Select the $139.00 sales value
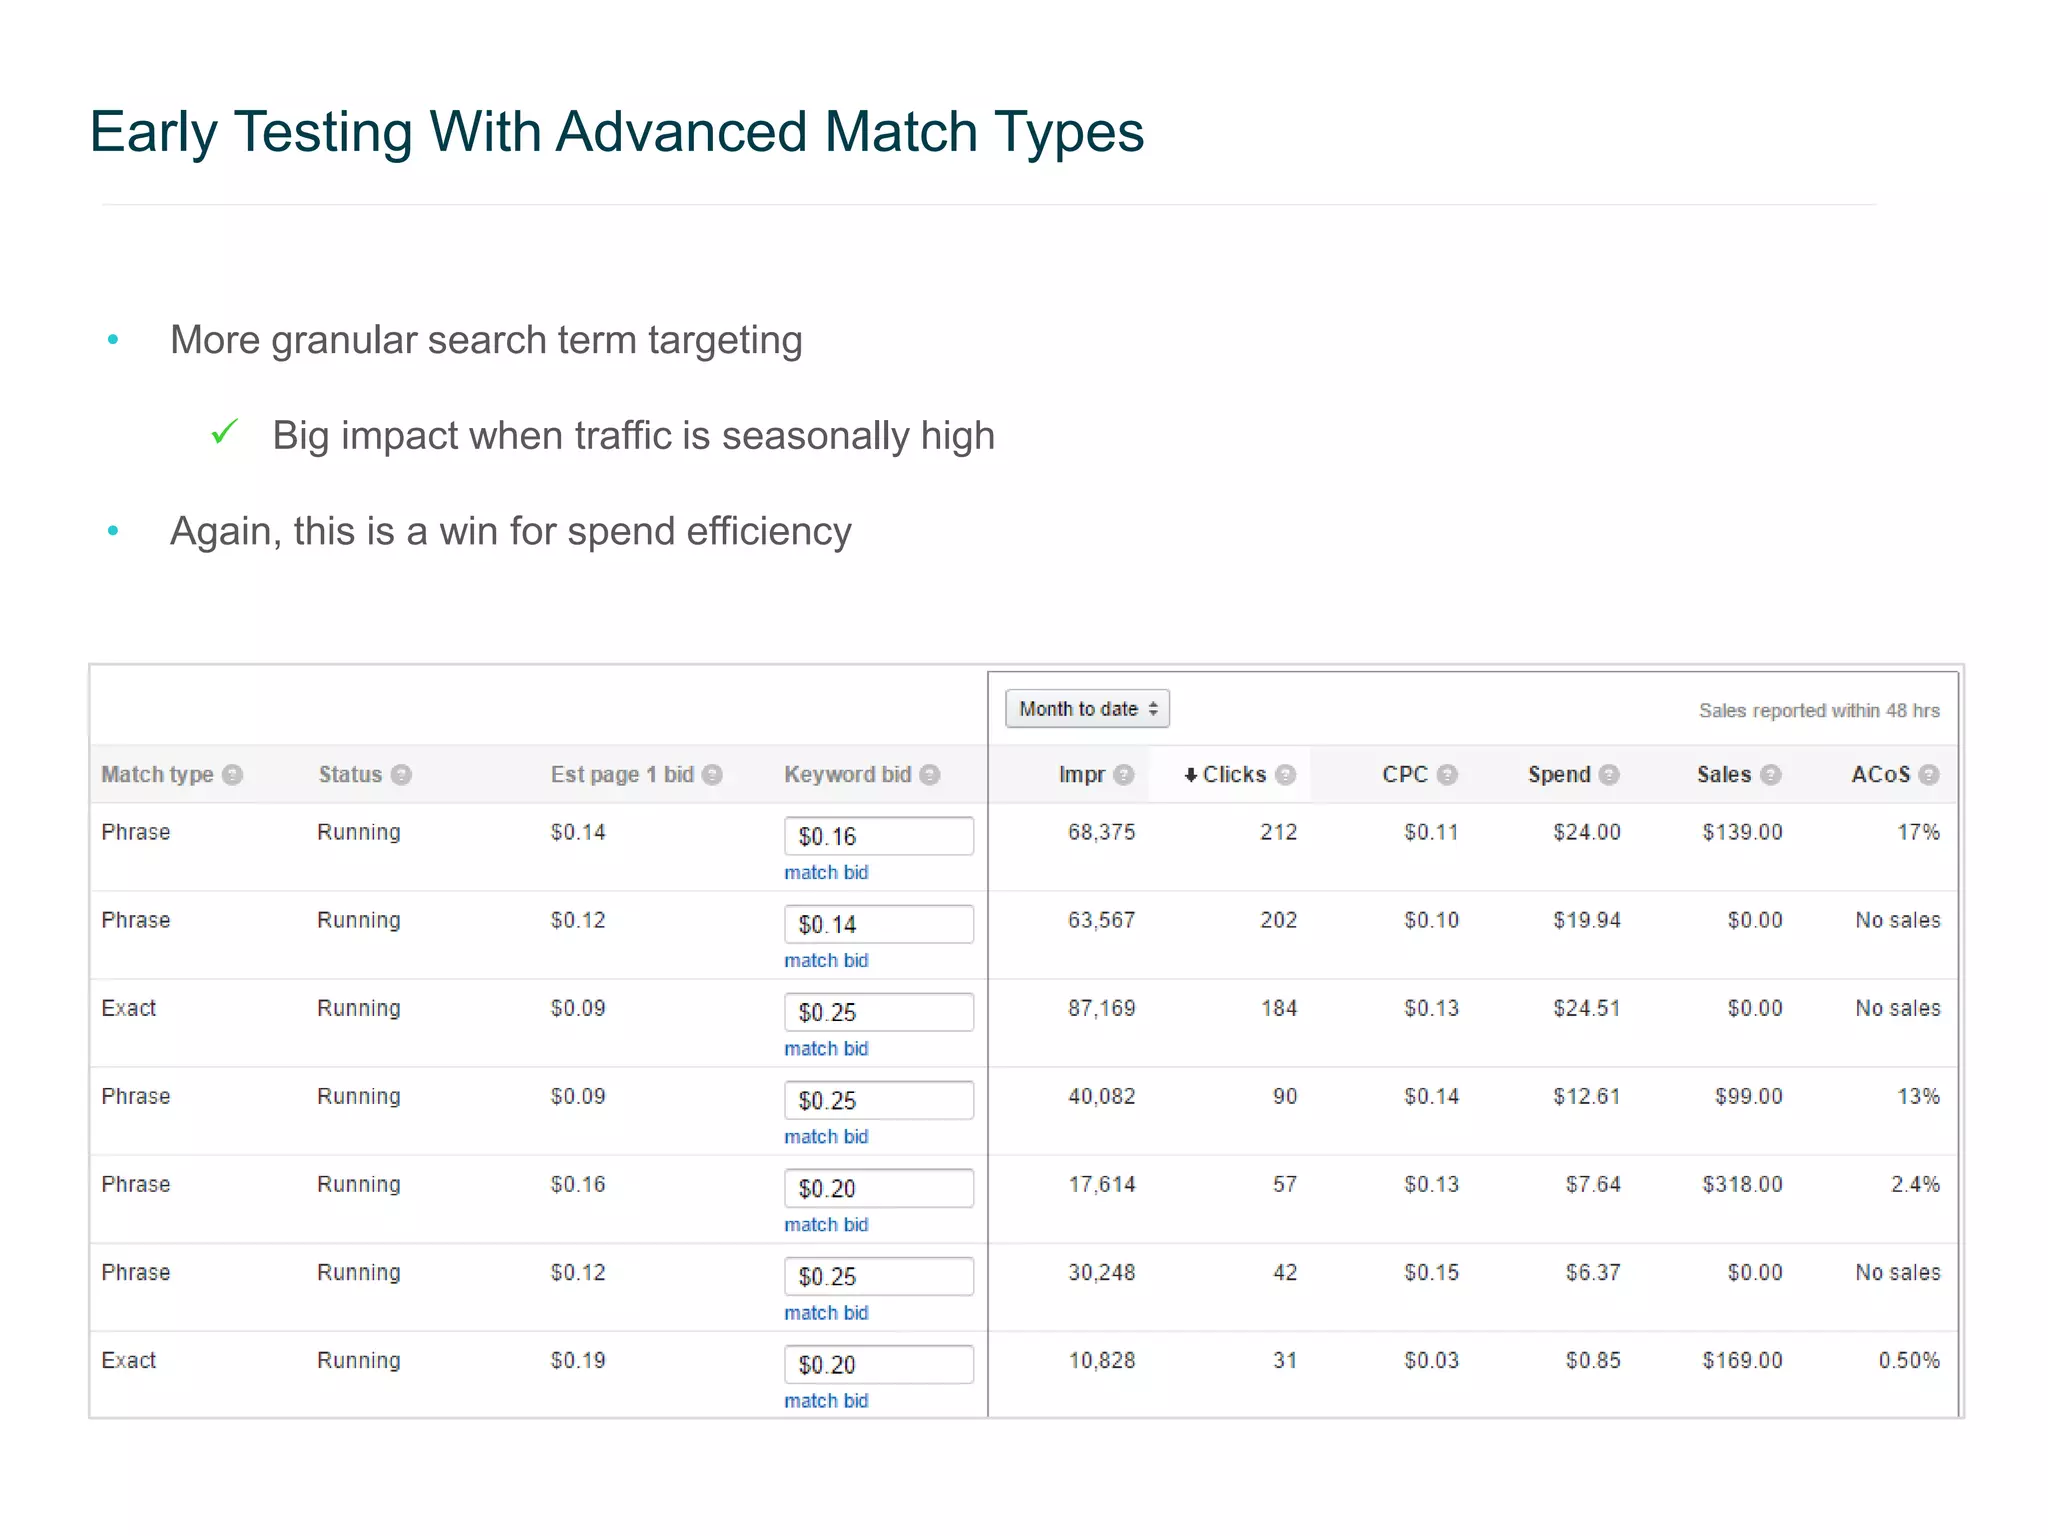2048x1536 pixels. point(1742,832)
